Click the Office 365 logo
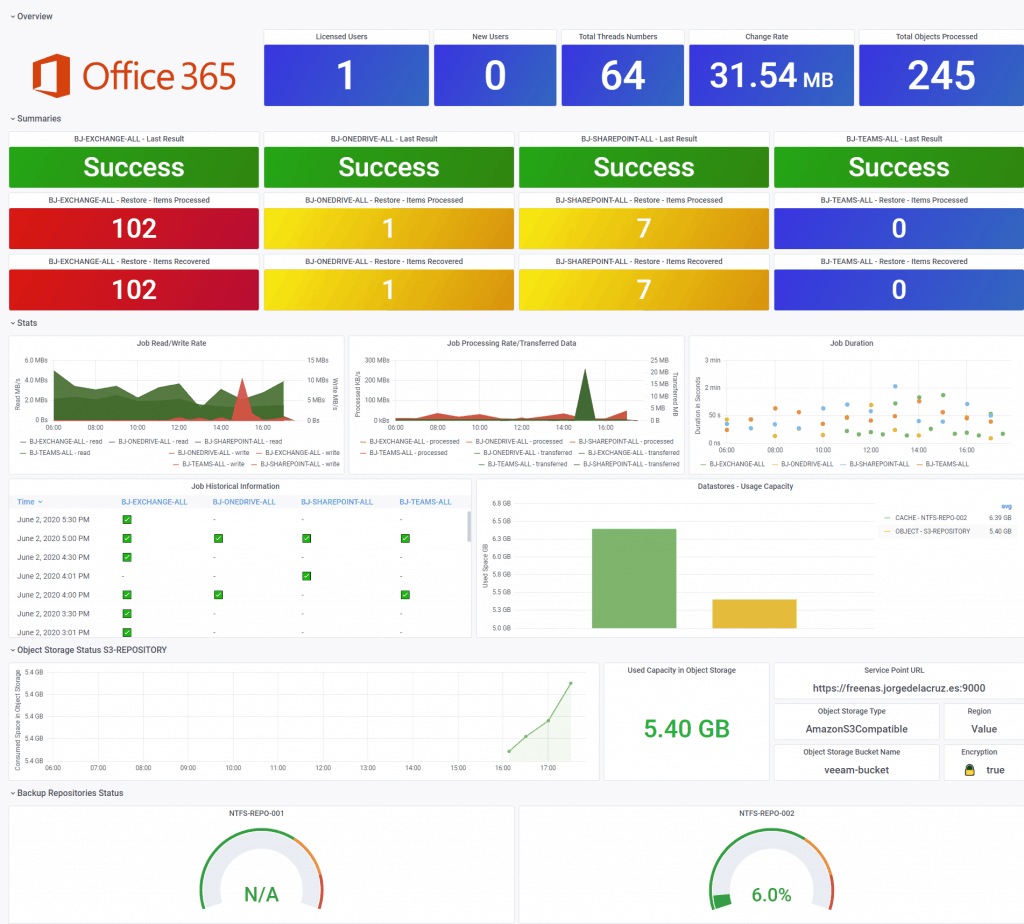The height and width of the screenshot is (924, 1024). [x=134, y=76]
